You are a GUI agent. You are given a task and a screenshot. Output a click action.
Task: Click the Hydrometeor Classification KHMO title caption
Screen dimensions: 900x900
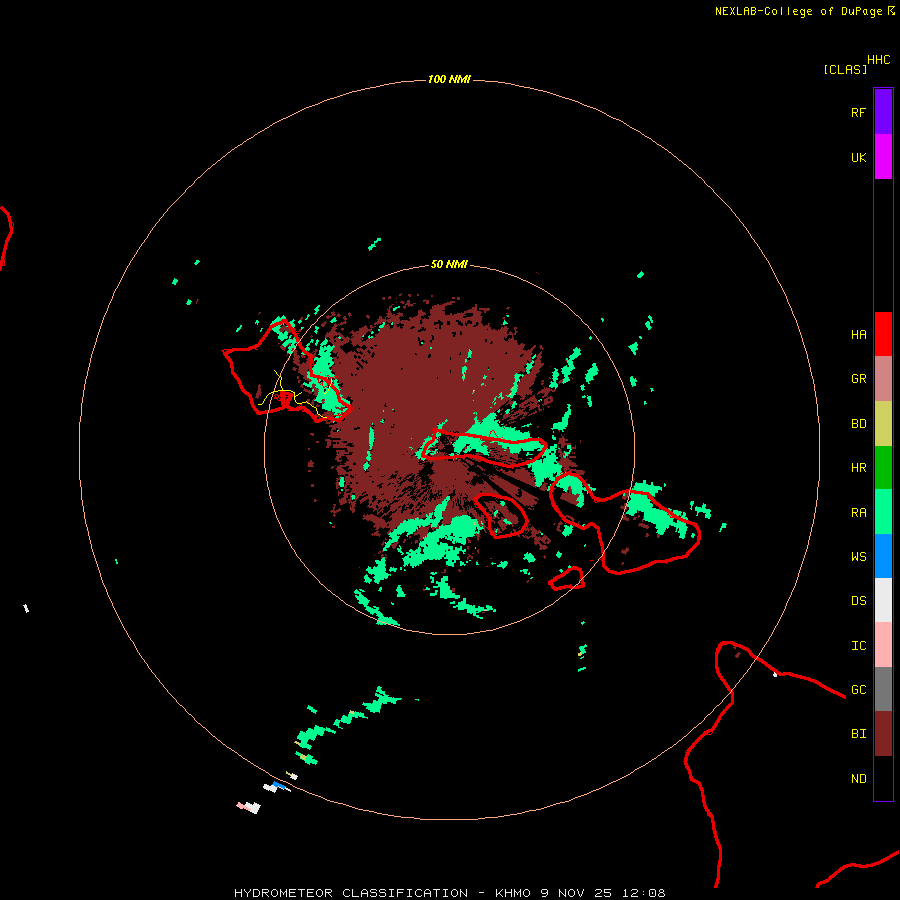(449, 893)
